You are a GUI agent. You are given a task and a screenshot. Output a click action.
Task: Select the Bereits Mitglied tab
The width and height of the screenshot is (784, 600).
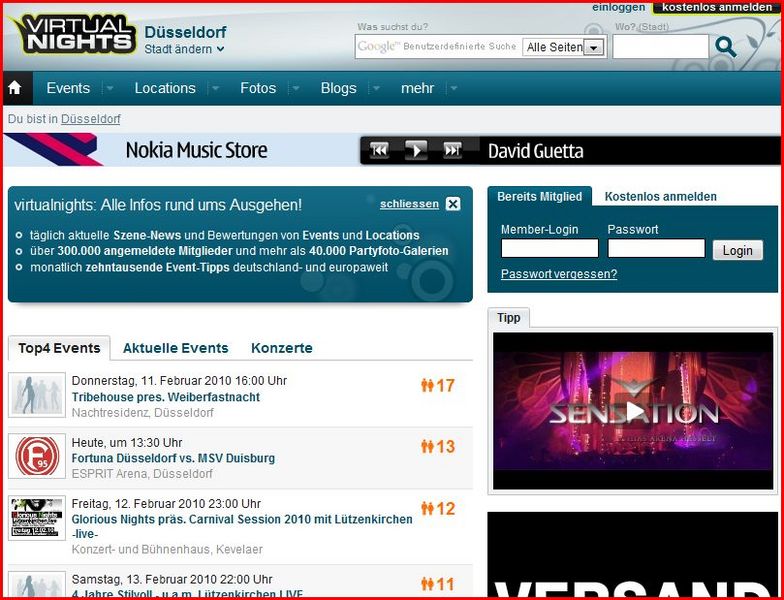[x=540, y=196]
